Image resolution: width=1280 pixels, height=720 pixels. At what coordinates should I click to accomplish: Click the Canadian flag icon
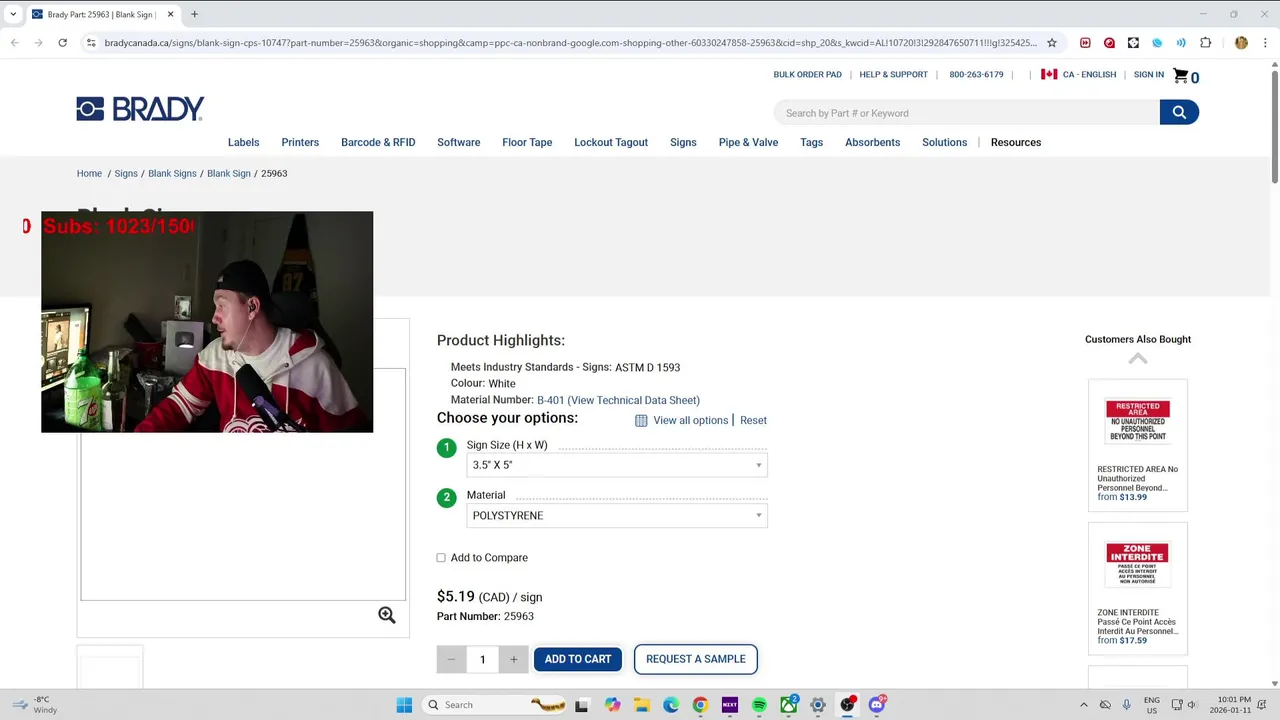[1049, 74]
